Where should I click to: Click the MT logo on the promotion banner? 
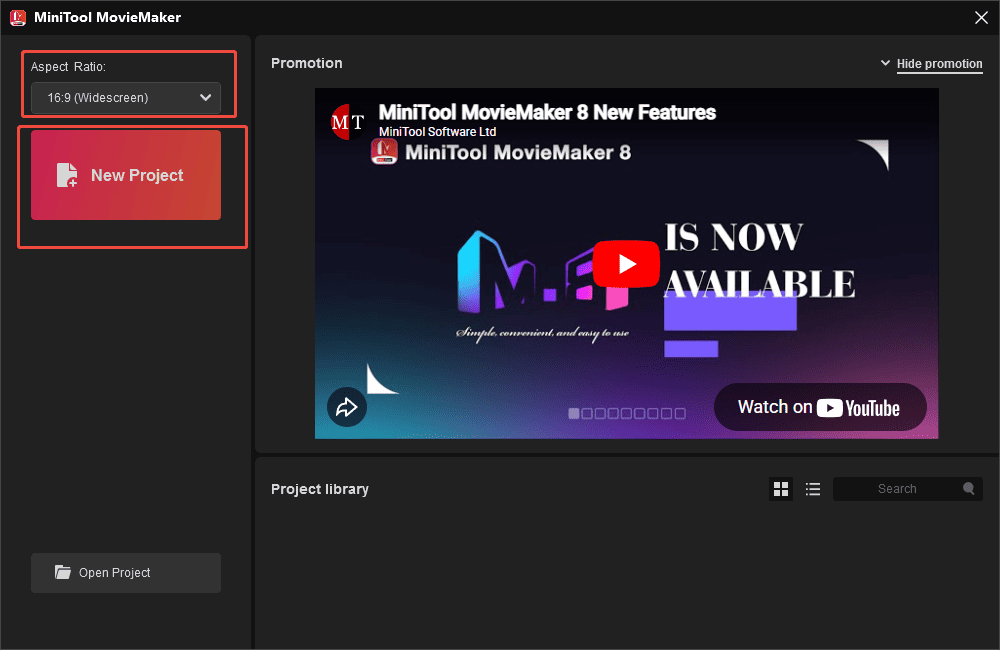[x=347, y=122]
